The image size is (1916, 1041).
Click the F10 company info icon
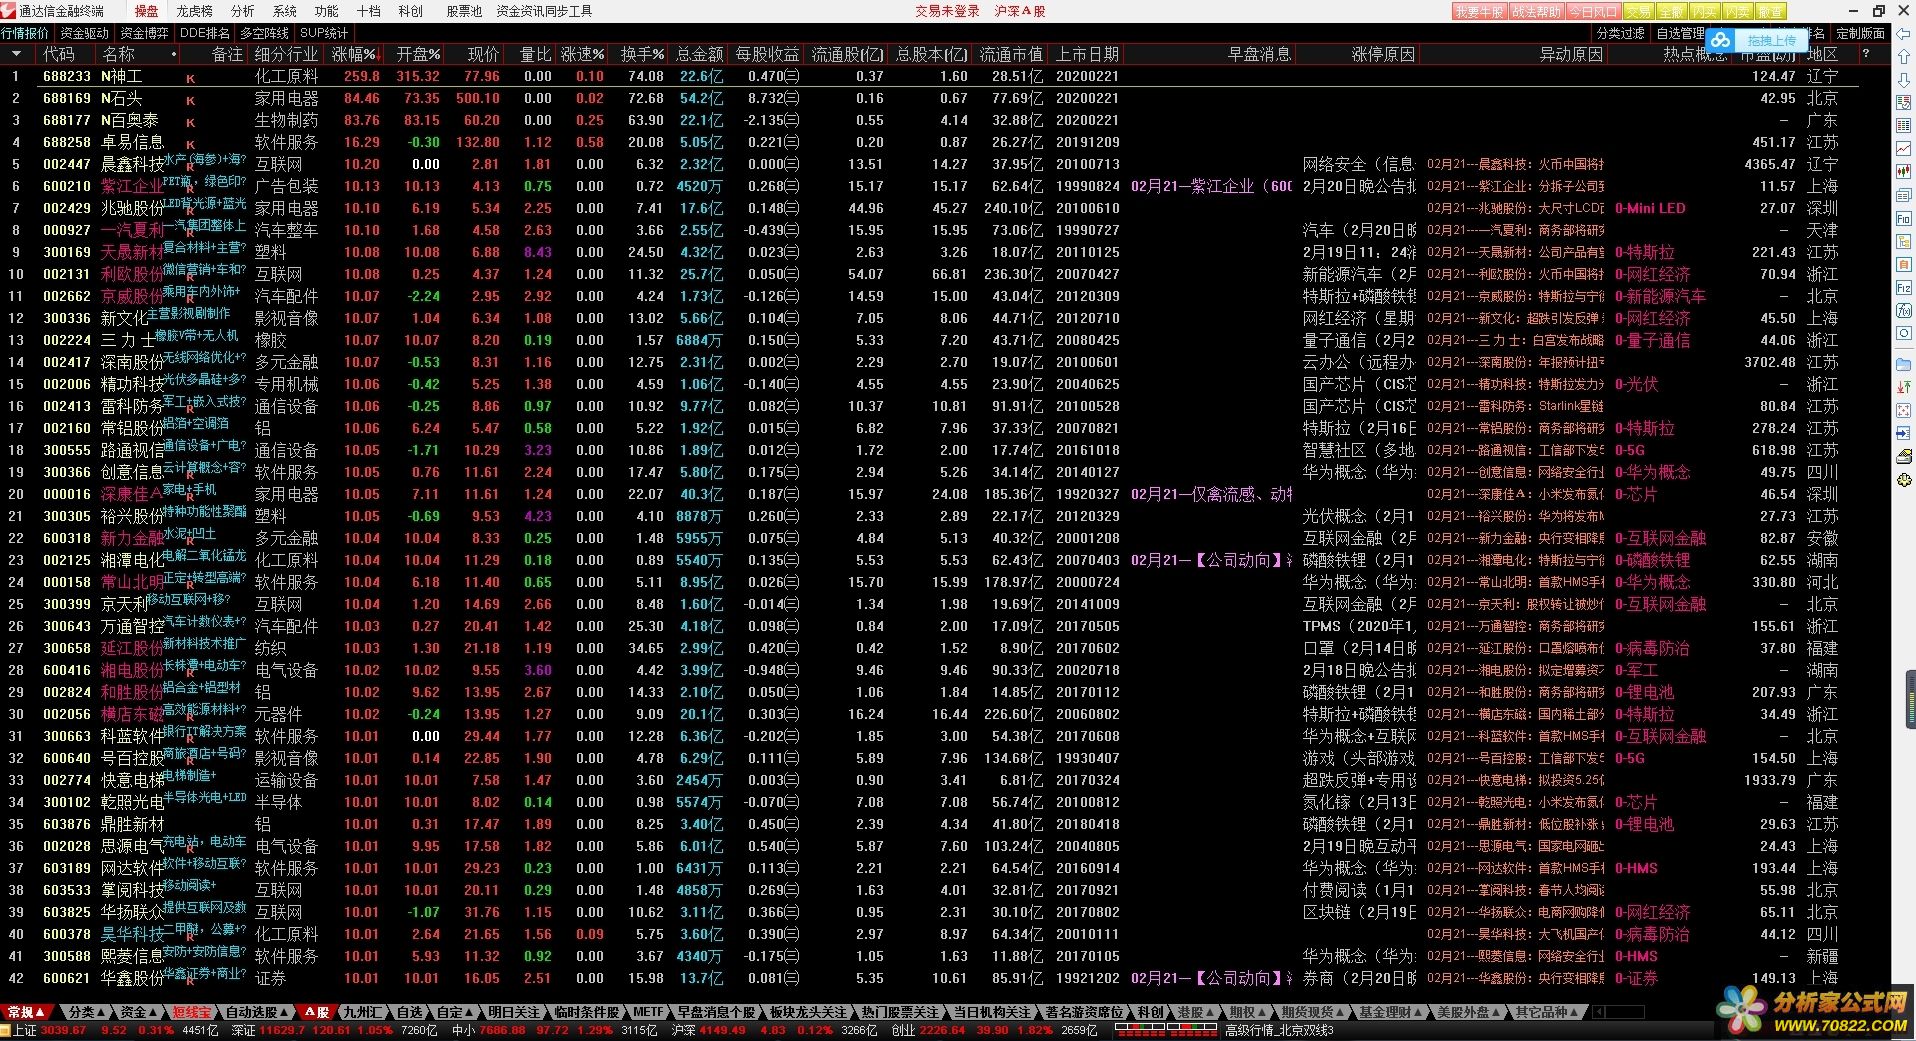(1904, 218)
